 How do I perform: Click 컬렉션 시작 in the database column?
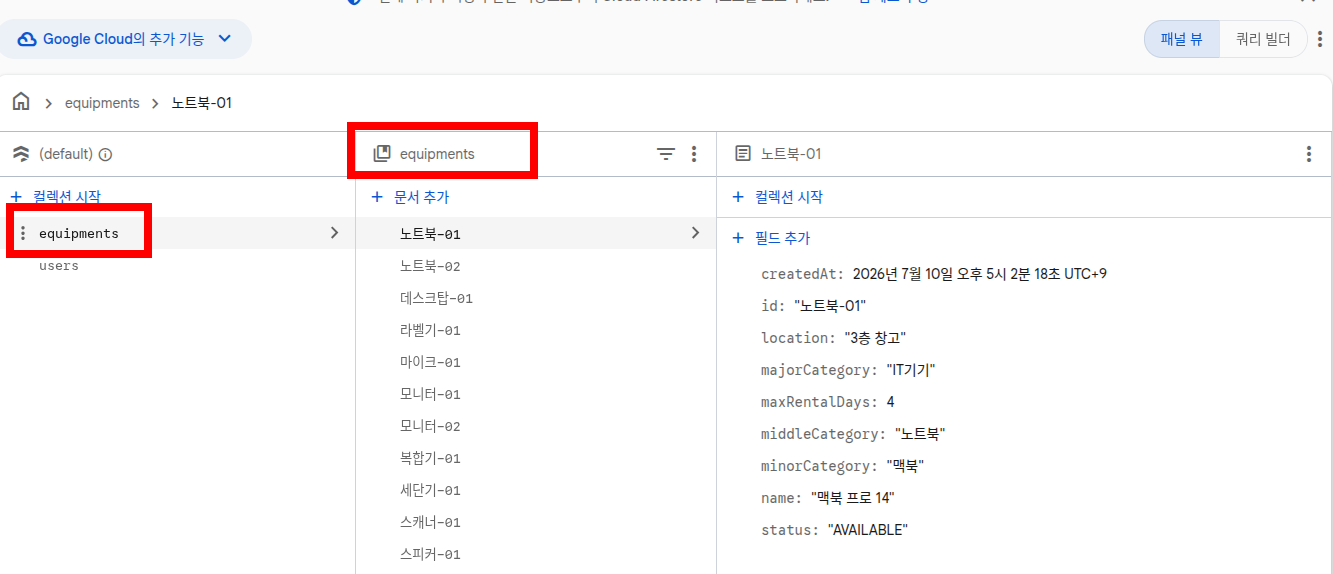(x=56, y=197)
